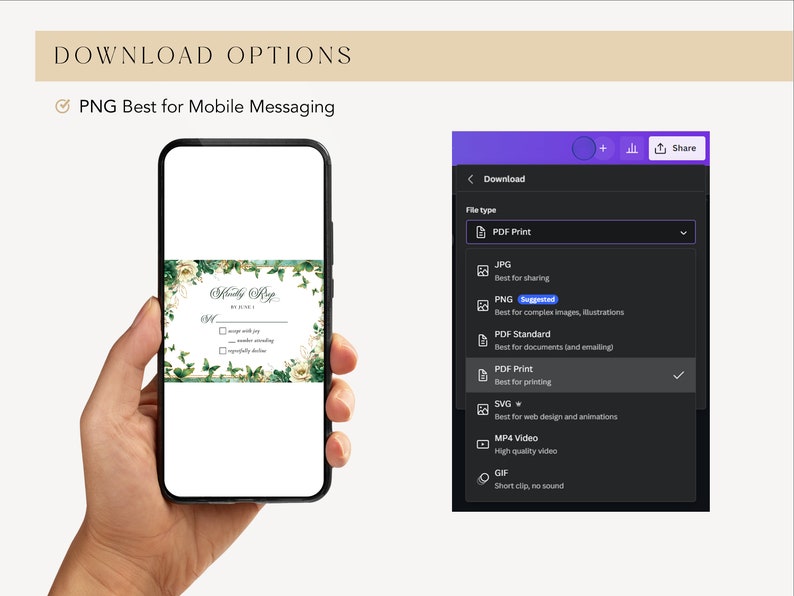Click the check icon beside PNG Best heading

[x=63, y=106]
